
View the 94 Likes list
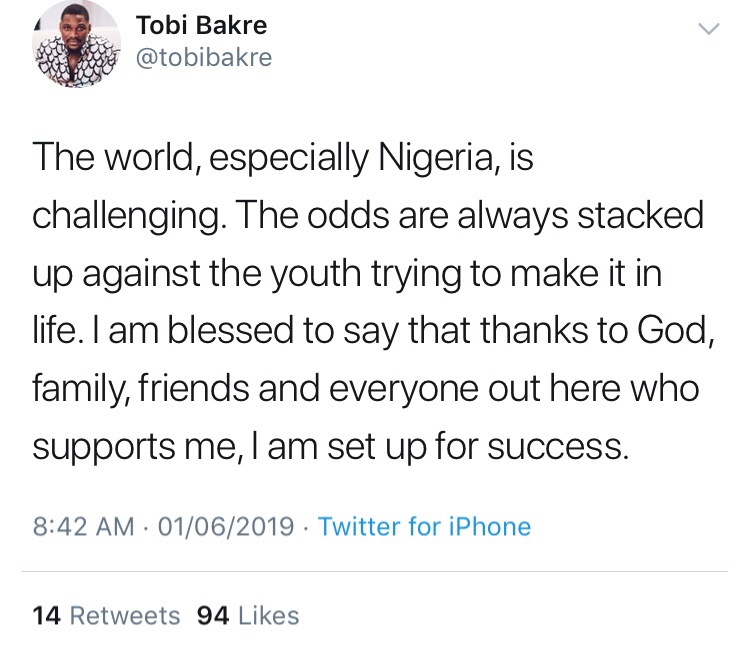coord(248,615)
